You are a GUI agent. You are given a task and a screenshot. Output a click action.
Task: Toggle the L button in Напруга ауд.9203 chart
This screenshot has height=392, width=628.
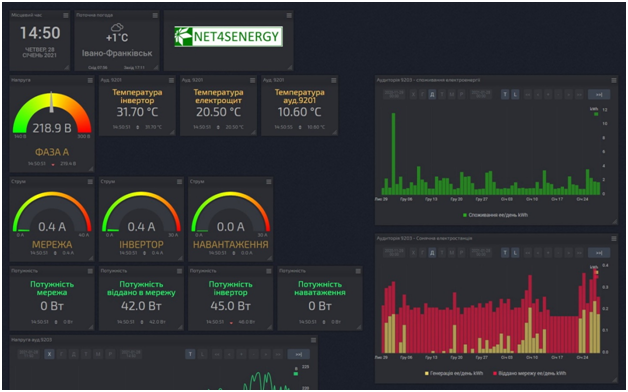(x=203, y=354)
